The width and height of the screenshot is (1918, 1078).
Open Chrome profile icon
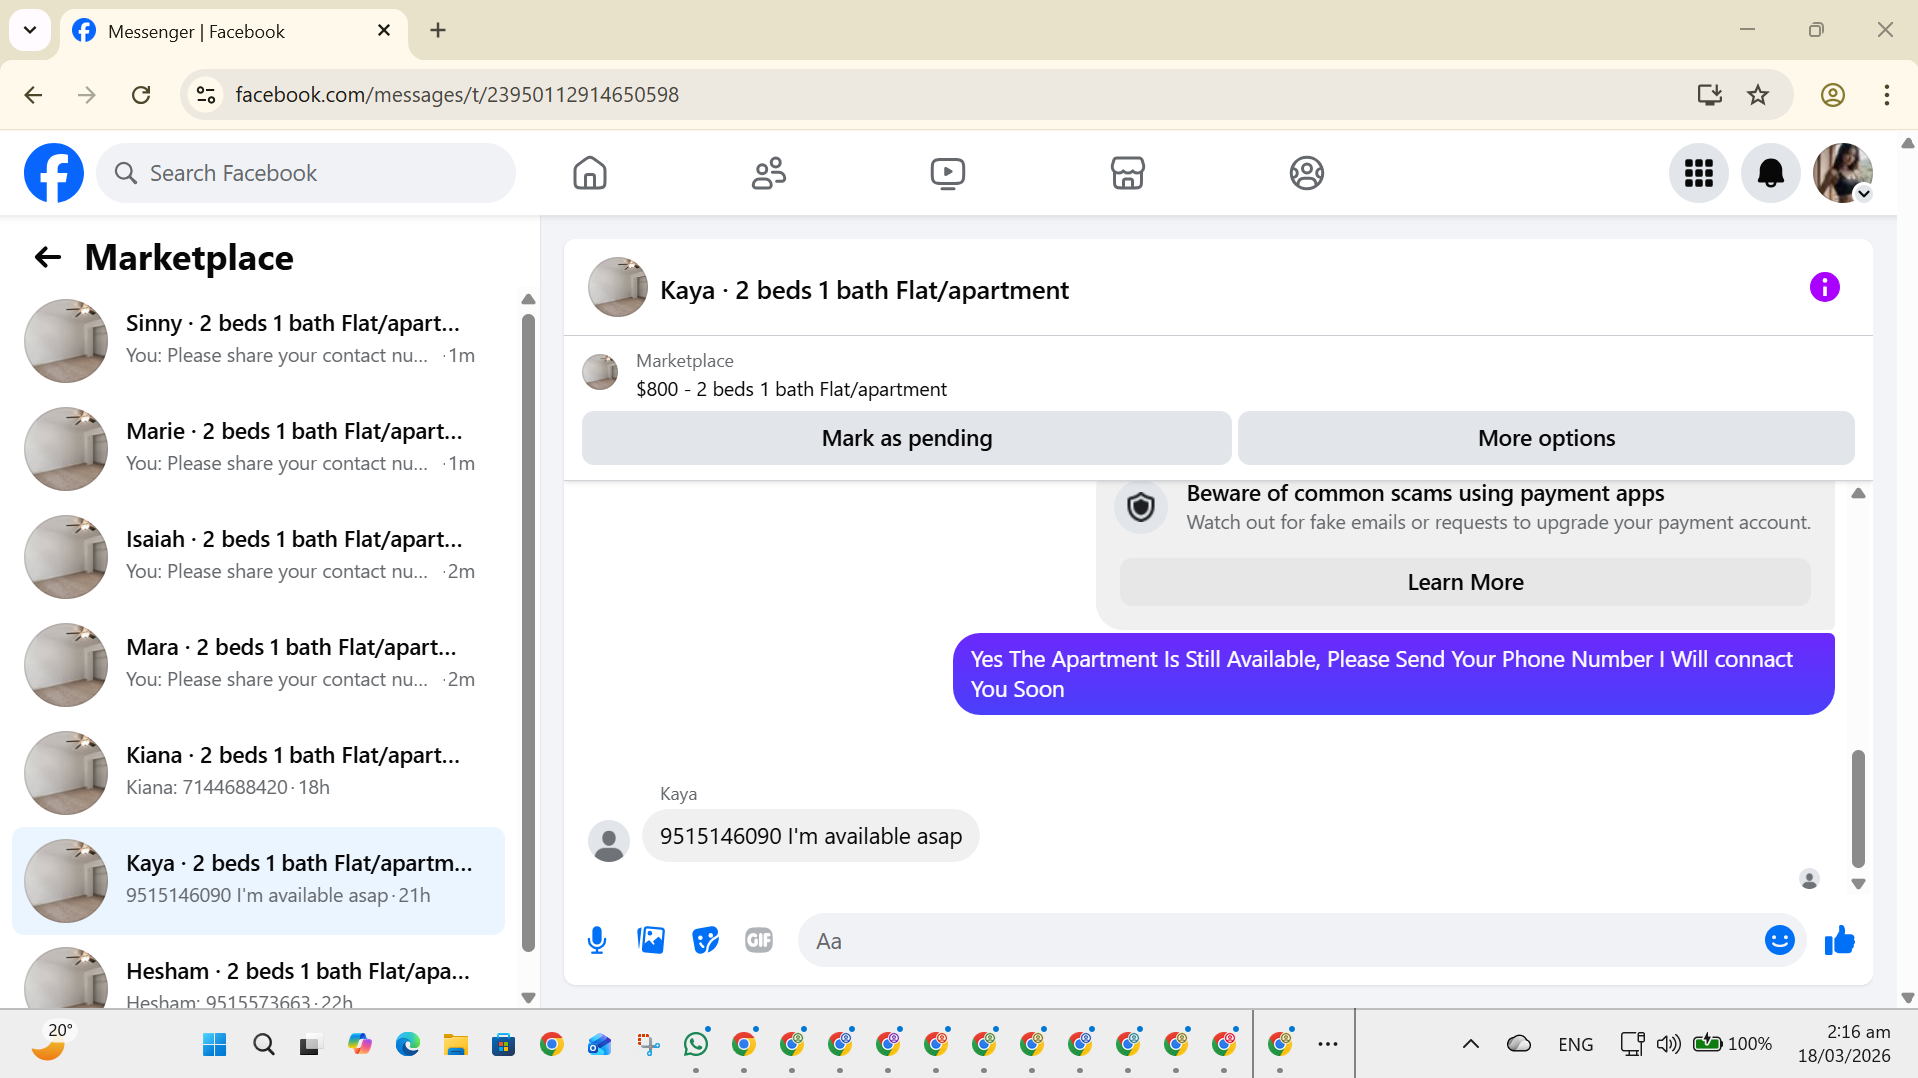(x=1832, y=95)
